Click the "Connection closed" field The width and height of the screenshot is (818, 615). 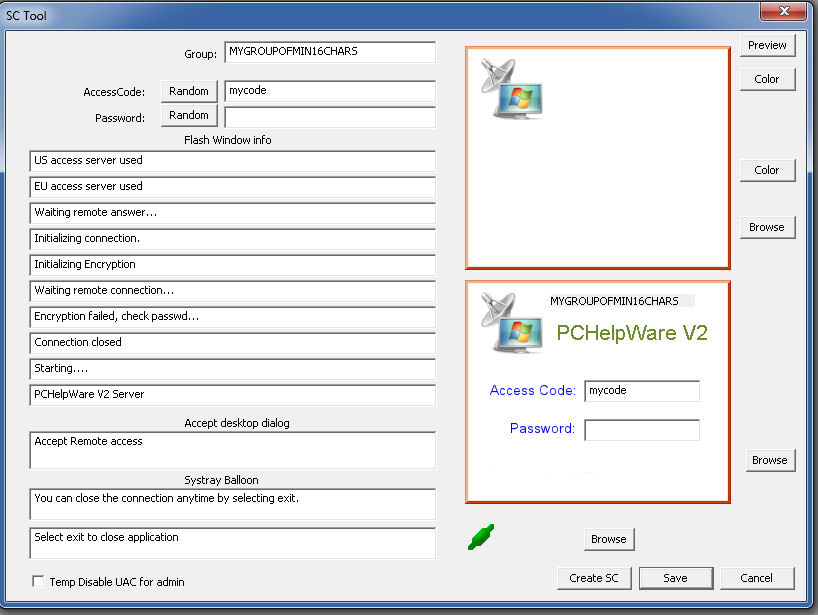[x=232, y=343]
